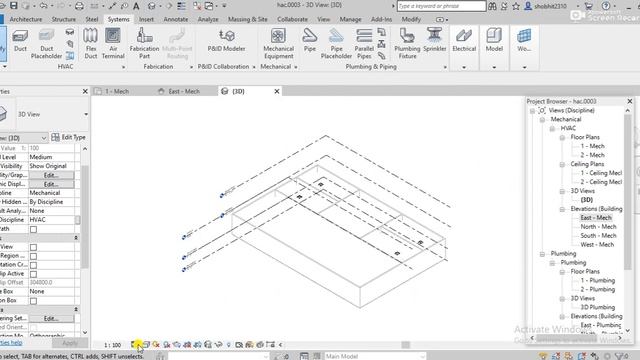640x360 pixels.
Task: Open the 1 : 100 view scale control
Action: (x=112, y=345)
